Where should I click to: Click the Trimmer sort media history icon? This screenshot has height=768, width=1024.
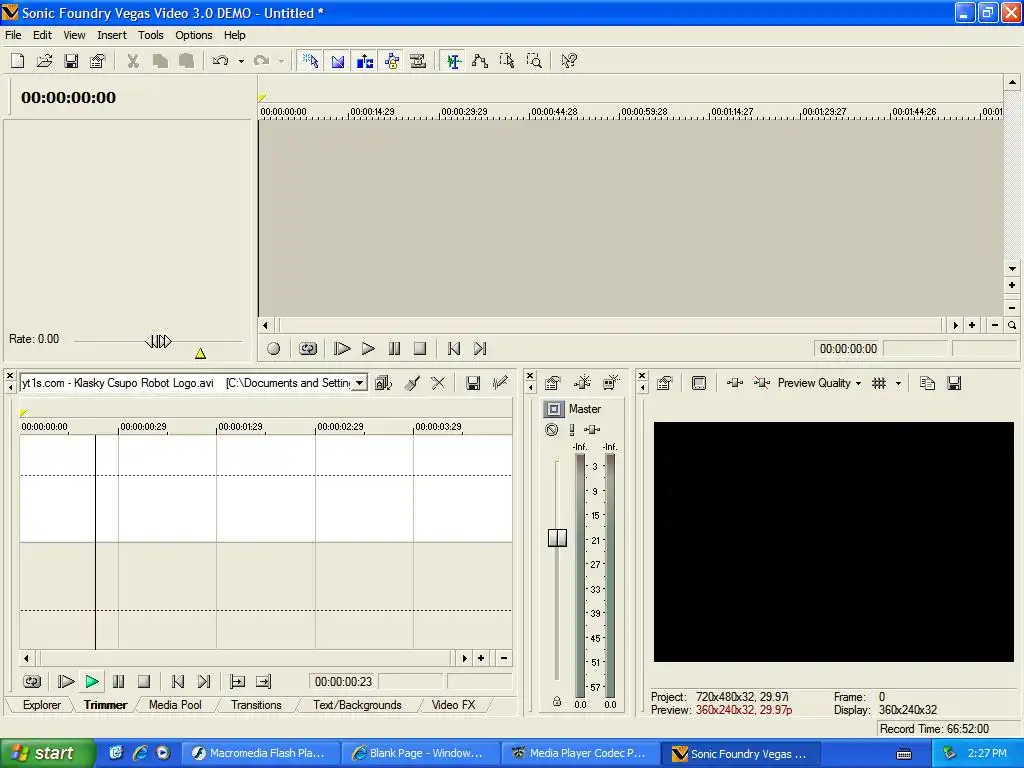coord(383,383)
